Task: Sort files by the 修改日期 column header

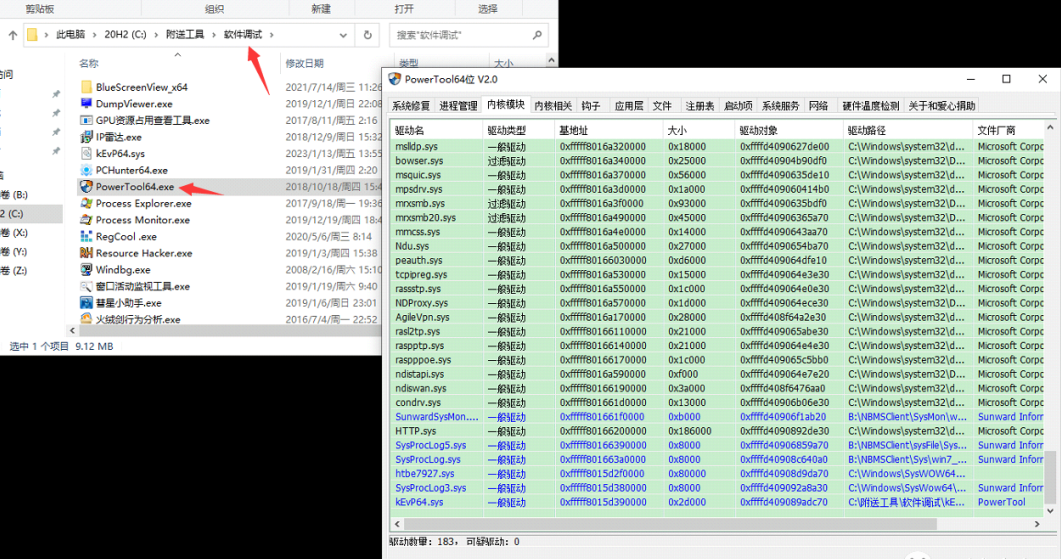Action: (306, 63)
